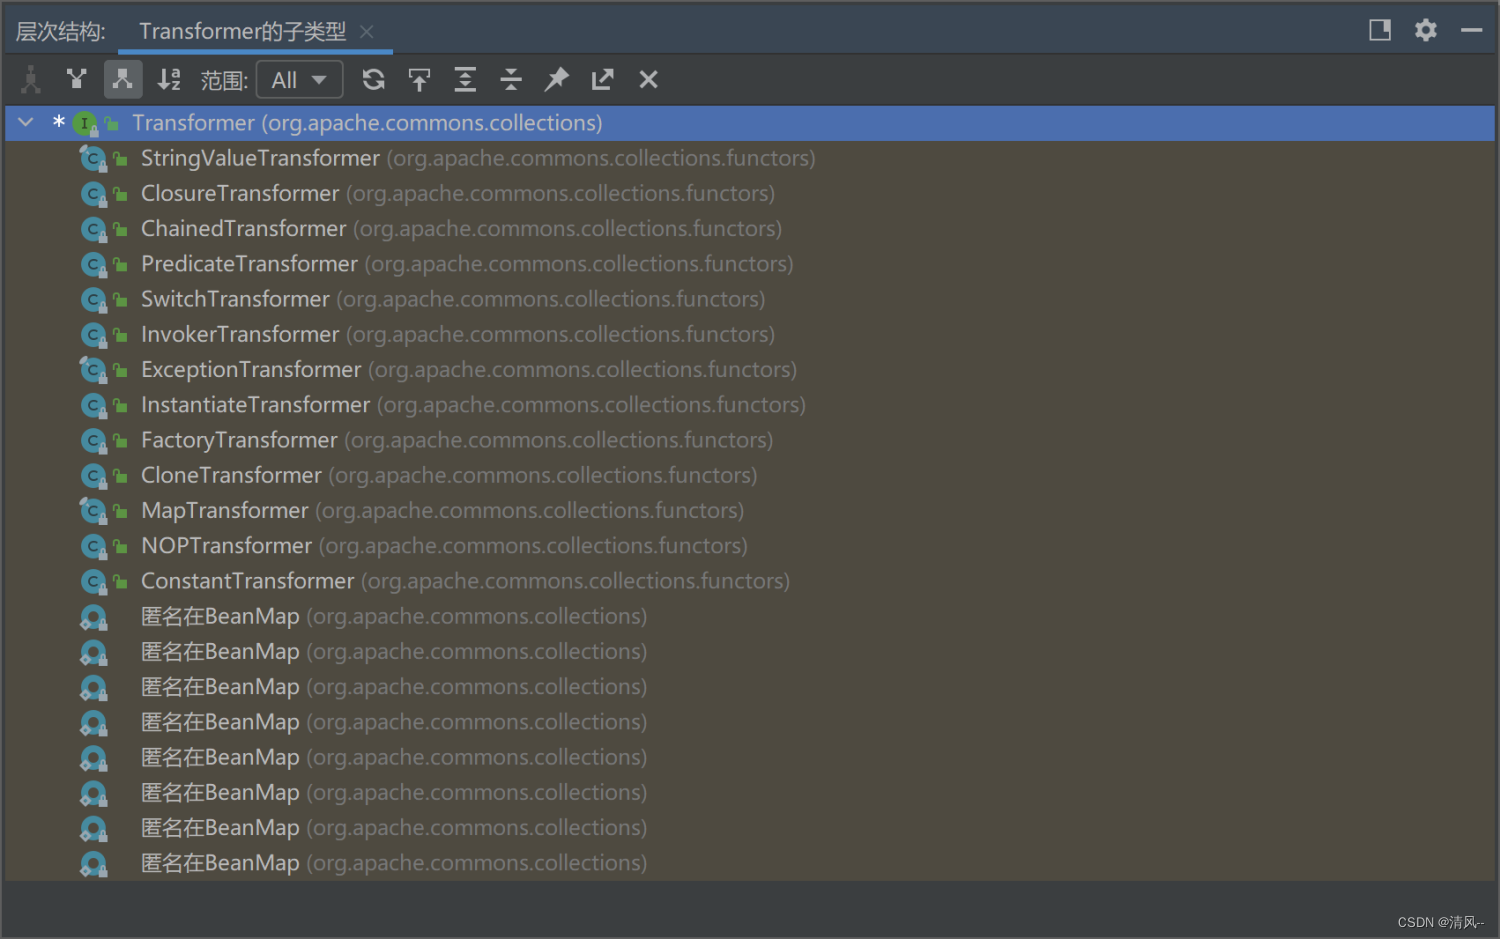Hide the hierarchy tool window

click(x=1471, y=30)
